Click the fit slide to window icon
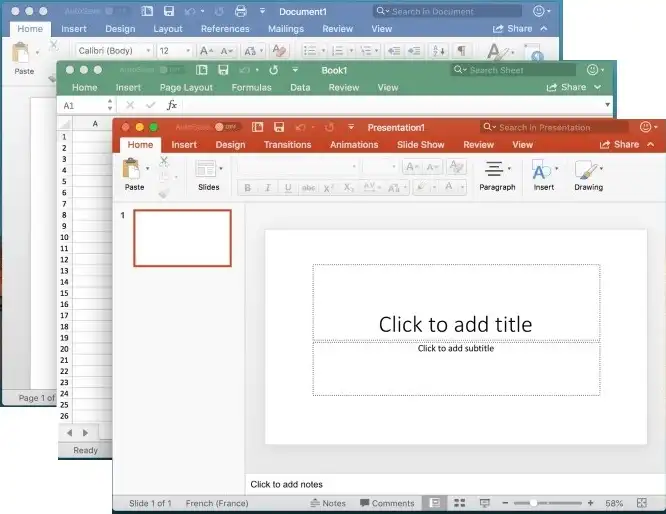 tap(642, 503)
